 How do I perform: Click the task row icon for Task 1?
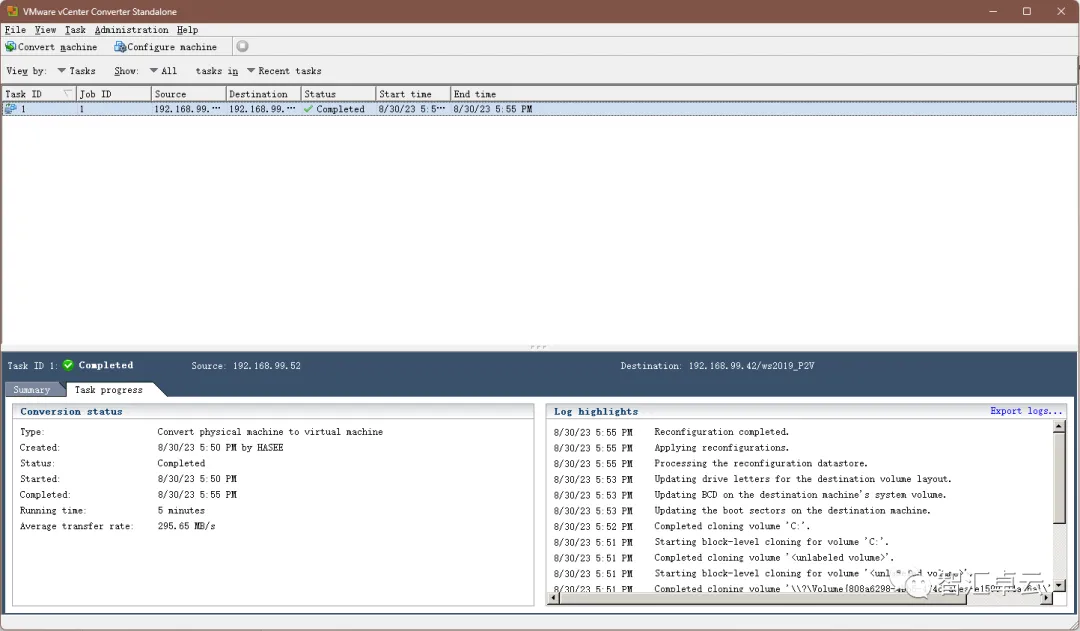10,109
